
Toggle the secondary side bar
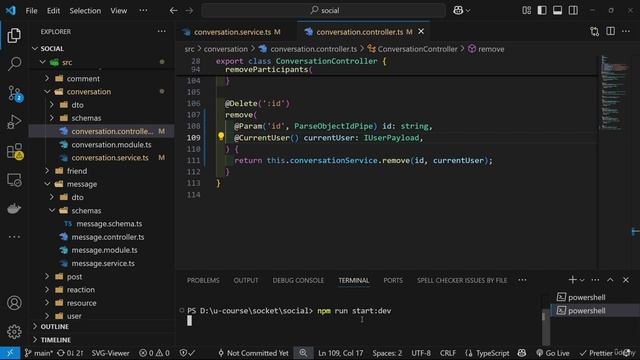[573, 11]
